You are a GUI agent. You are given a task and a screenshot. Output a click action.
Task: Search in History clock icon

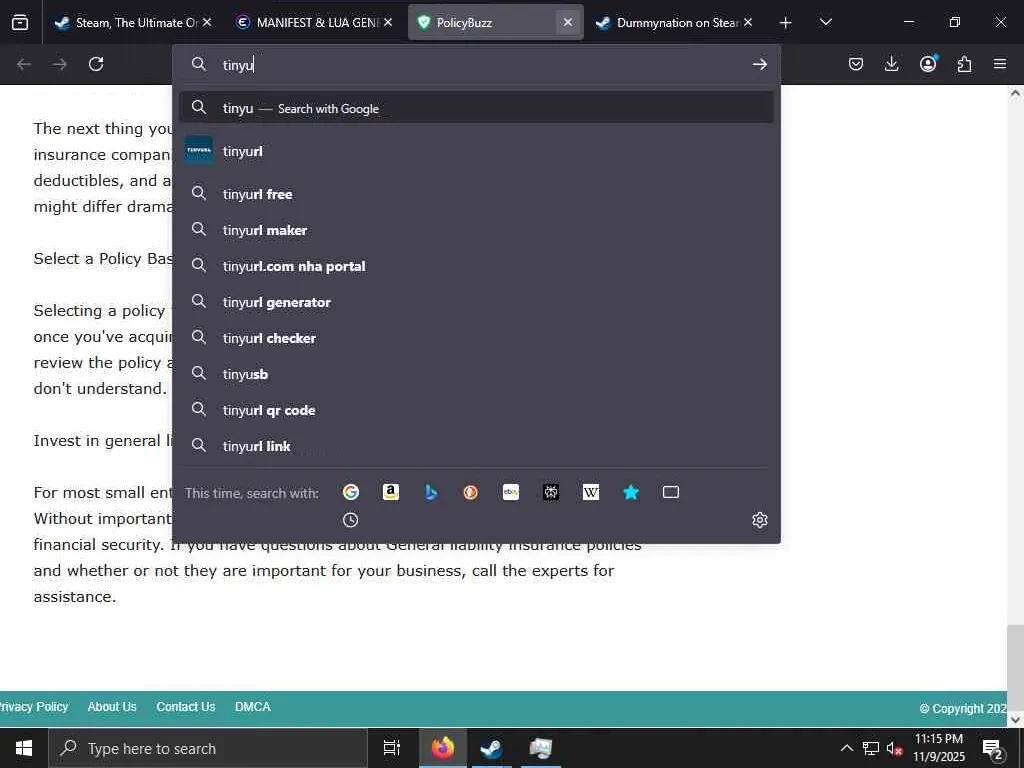tap(351, 520)
